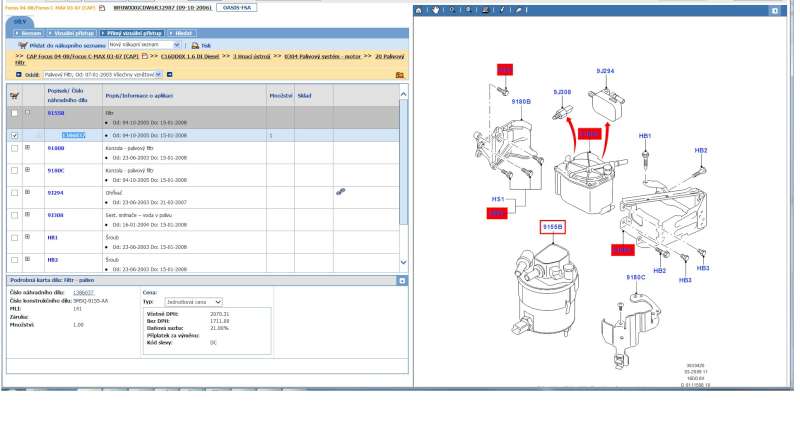Click the 9155B label in the diagram
Viewport: 800px width, 430px height.
click(x=553, y=228)
